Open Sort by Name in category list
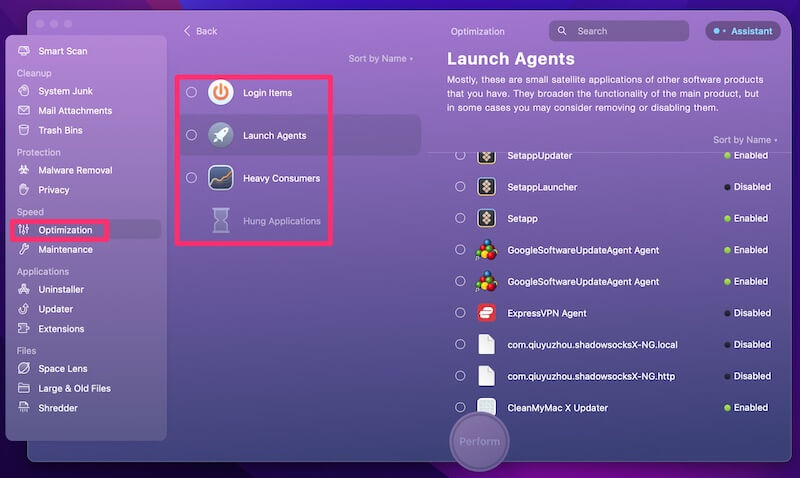Image resolution: width=800 pixels, height=478 pixels. [x=381, y=59]
